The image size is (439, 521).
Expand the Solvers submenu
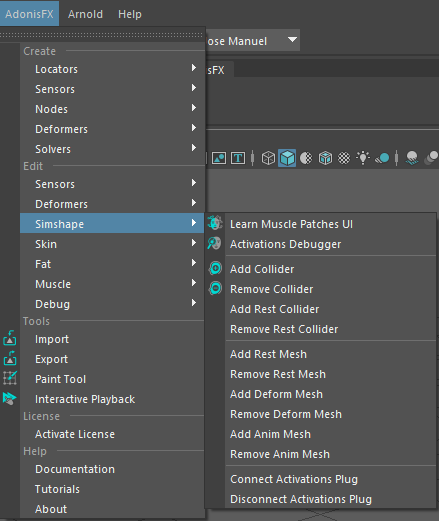[112, 149]
